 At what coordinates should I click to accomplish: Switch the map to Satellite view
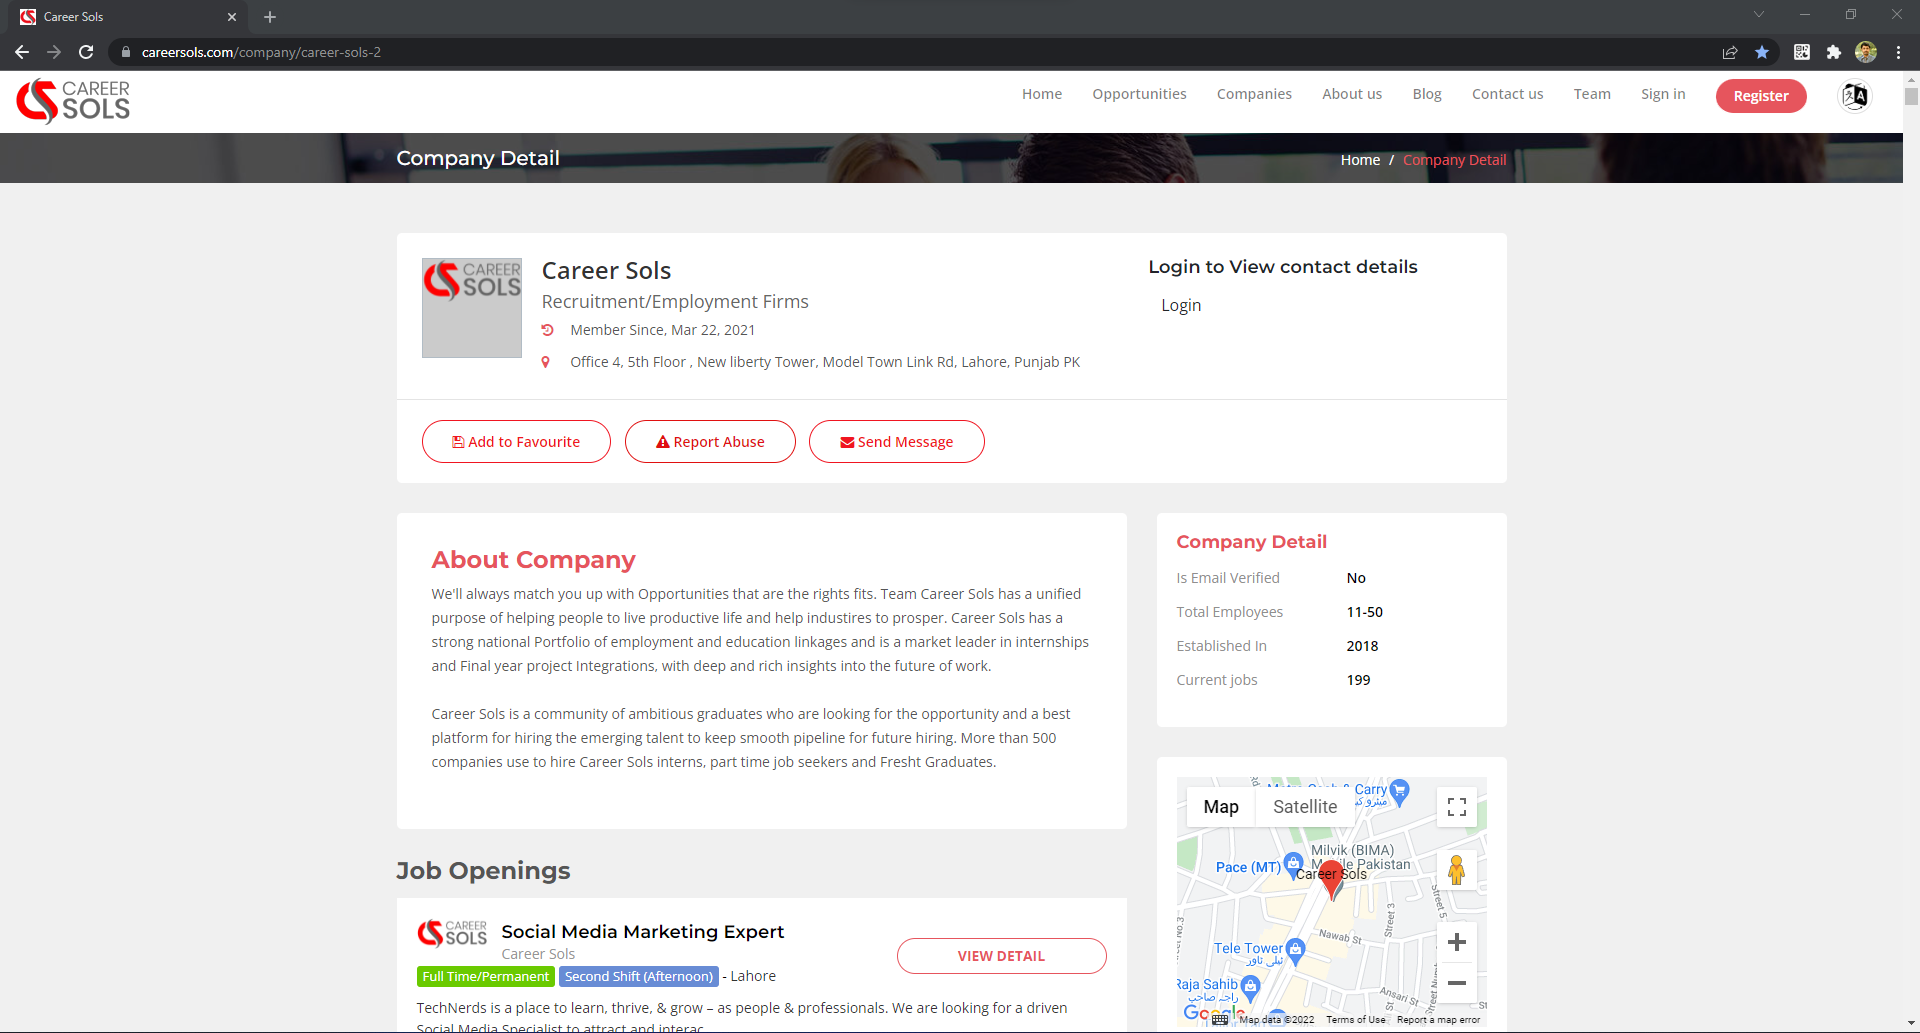pos(1304,807)
